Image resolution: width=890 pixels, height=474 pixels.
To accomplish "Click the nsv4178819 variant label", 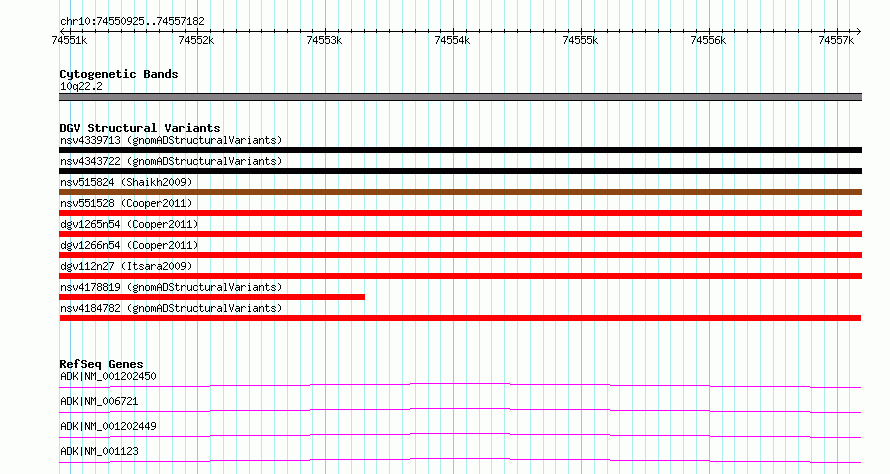I will coord(171,287).
